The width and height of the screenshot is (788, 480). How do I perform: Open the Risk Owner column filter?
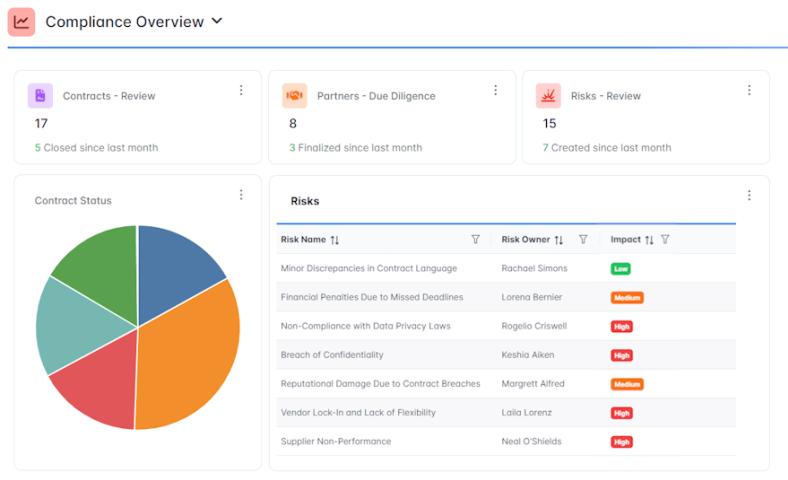[583, 240]
